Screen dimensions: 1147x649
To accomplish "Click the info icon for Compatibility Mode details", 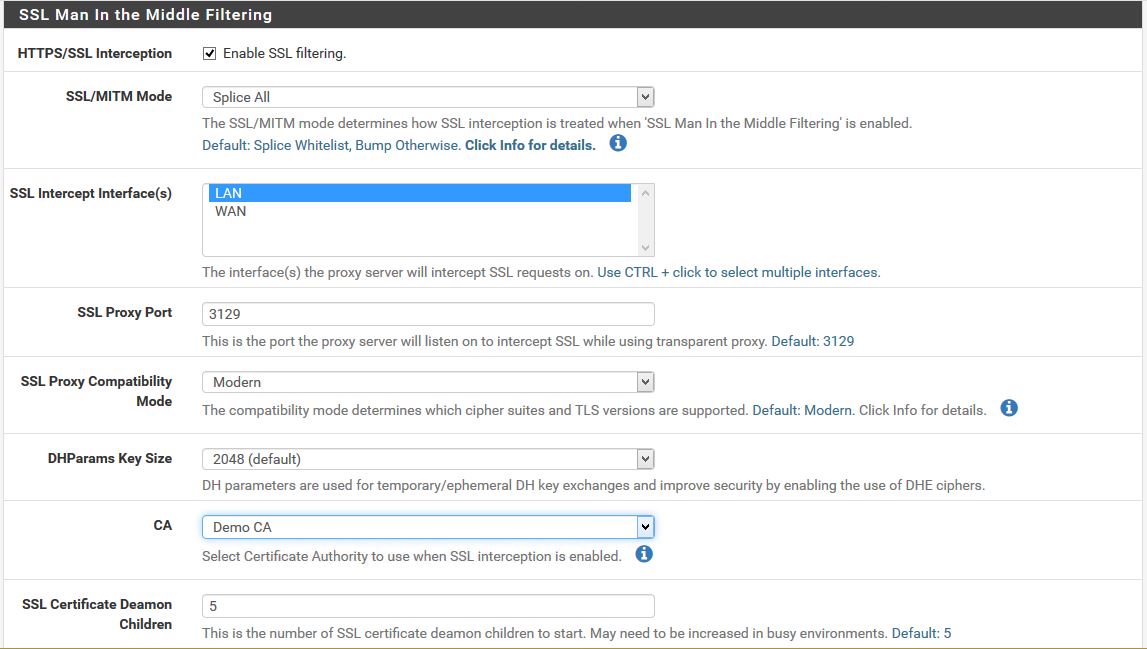I will [1009, 408].
